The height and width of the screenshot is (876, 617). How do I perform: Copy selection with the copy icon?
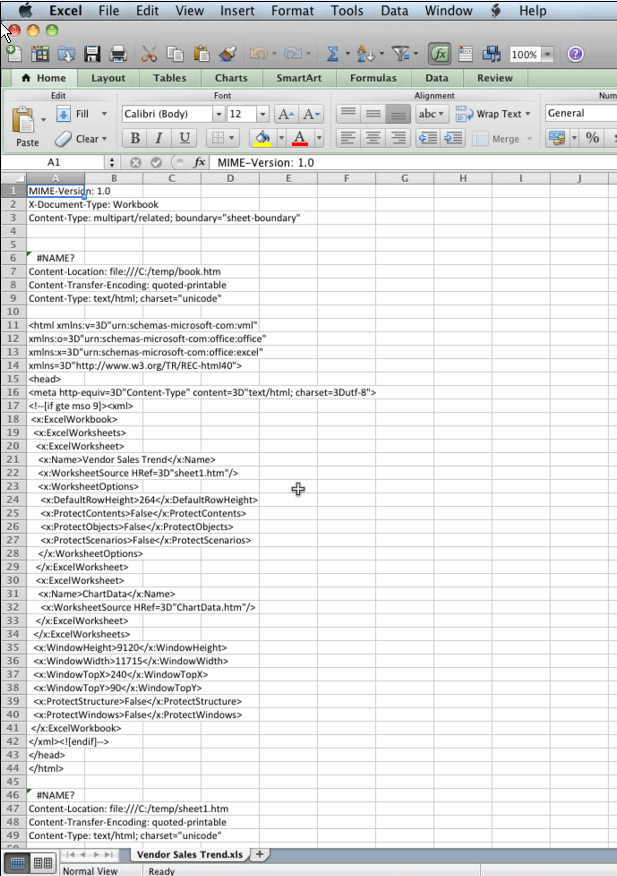175,54
